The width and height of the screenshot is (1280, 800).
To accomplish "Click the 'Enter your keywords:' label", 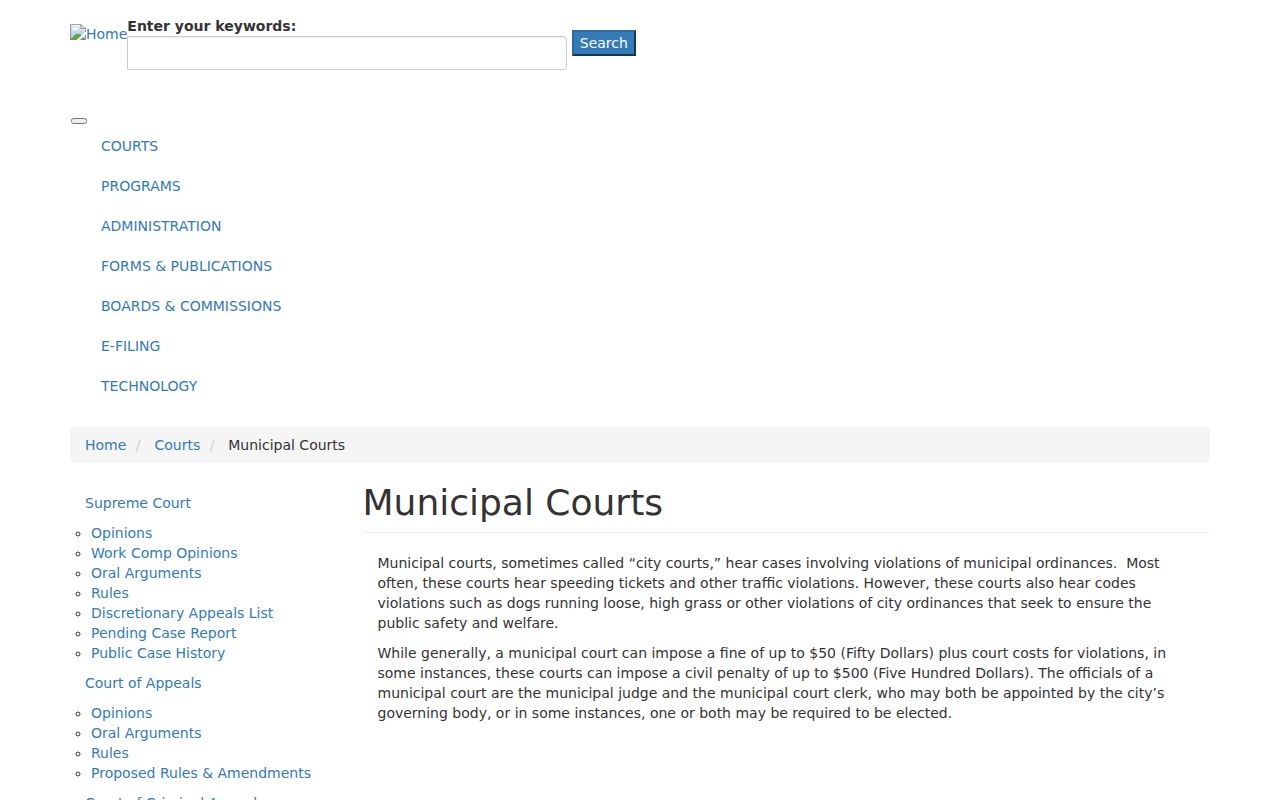I will [212, 26].
